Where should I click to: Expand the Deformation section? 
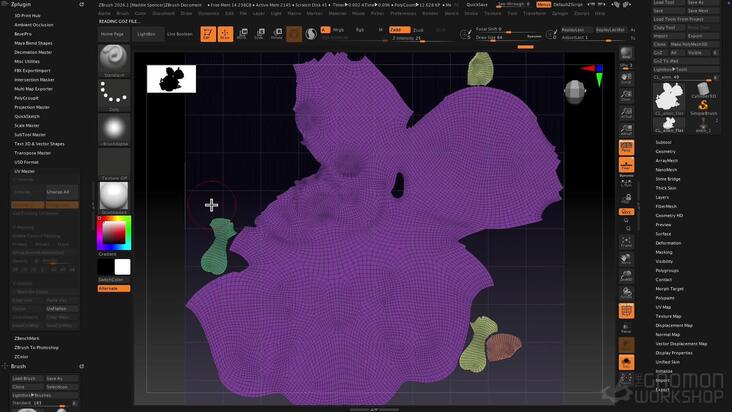pos(668,243)
